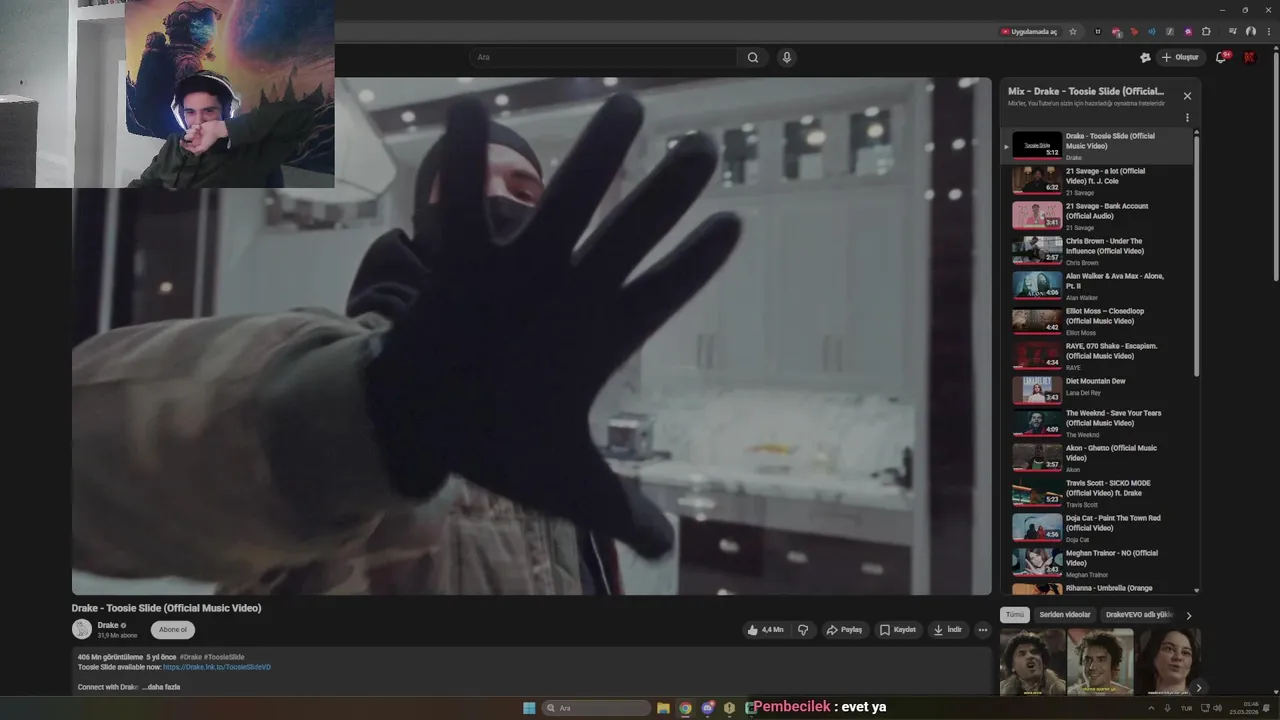Play 21 Savage - a lot from the Mix

(x=1097, y=181)
